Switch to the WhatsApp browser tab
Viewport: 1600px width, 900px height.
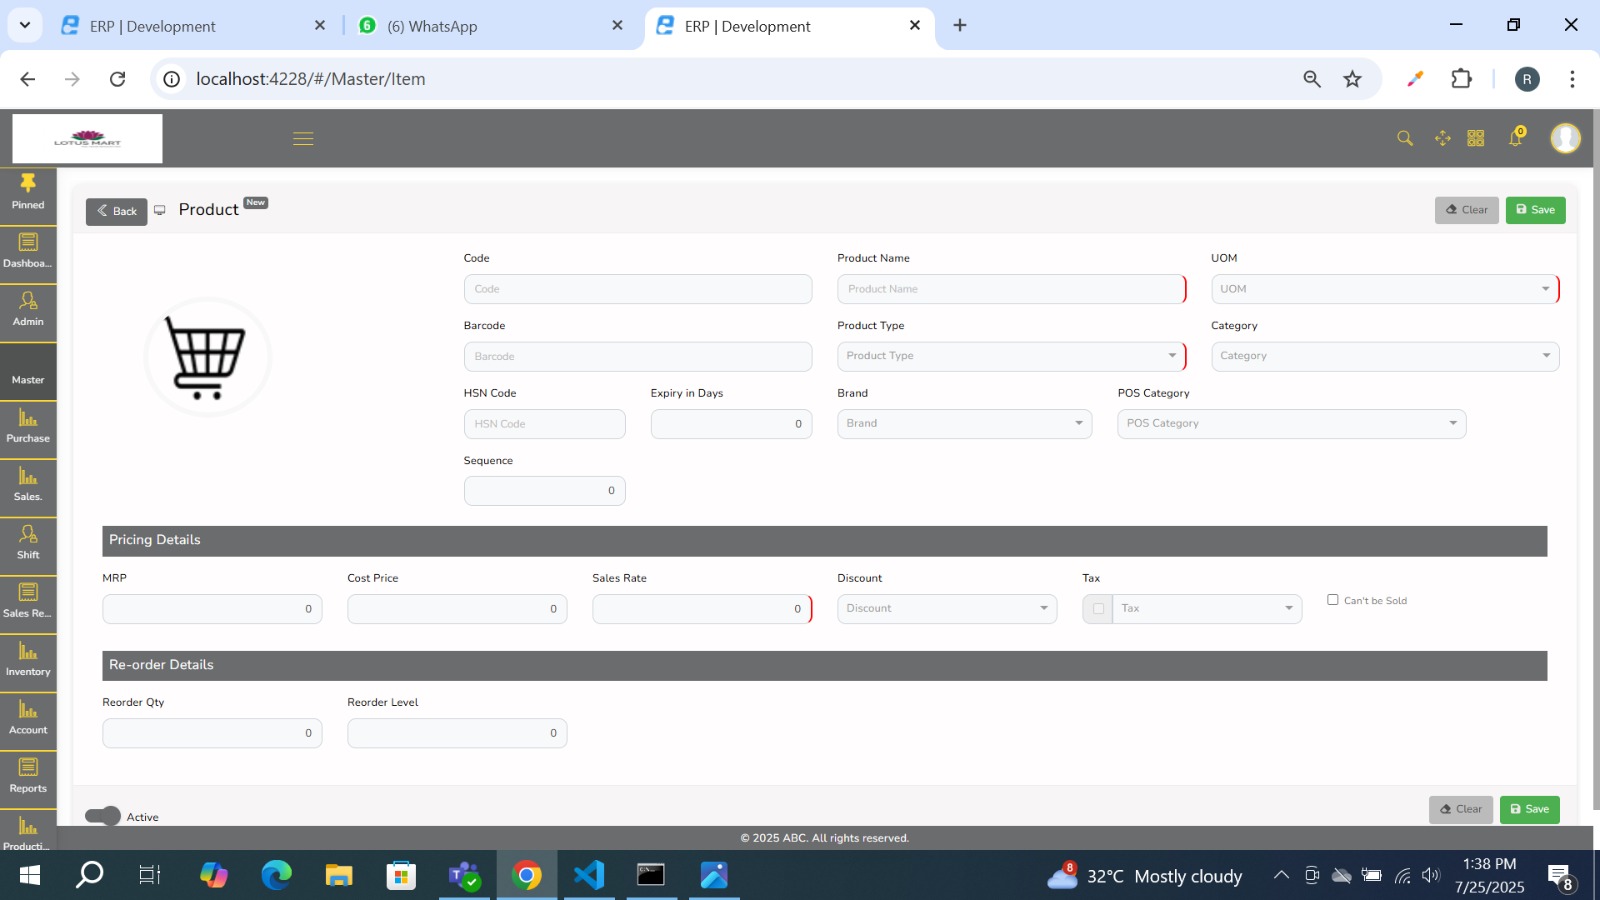tap(490, 26)
